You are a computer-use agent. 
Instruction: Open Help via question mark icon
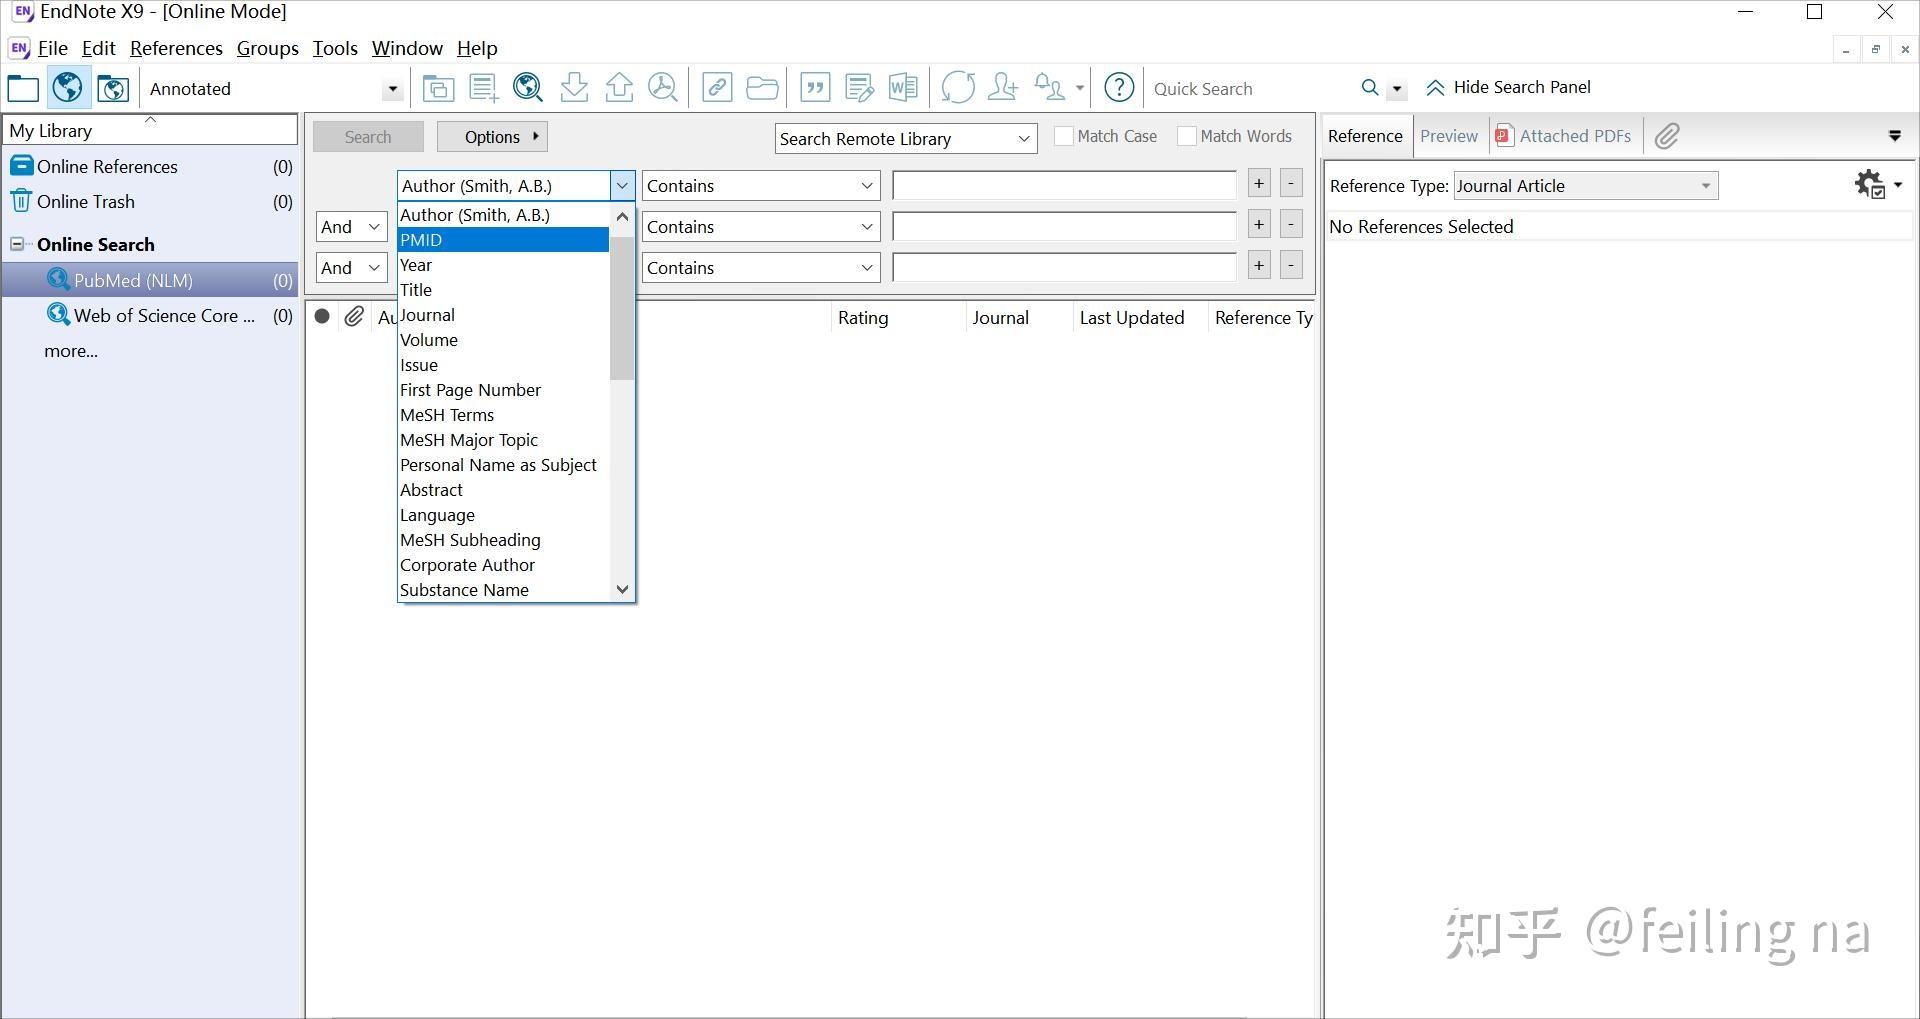(x=1118, y=89)
